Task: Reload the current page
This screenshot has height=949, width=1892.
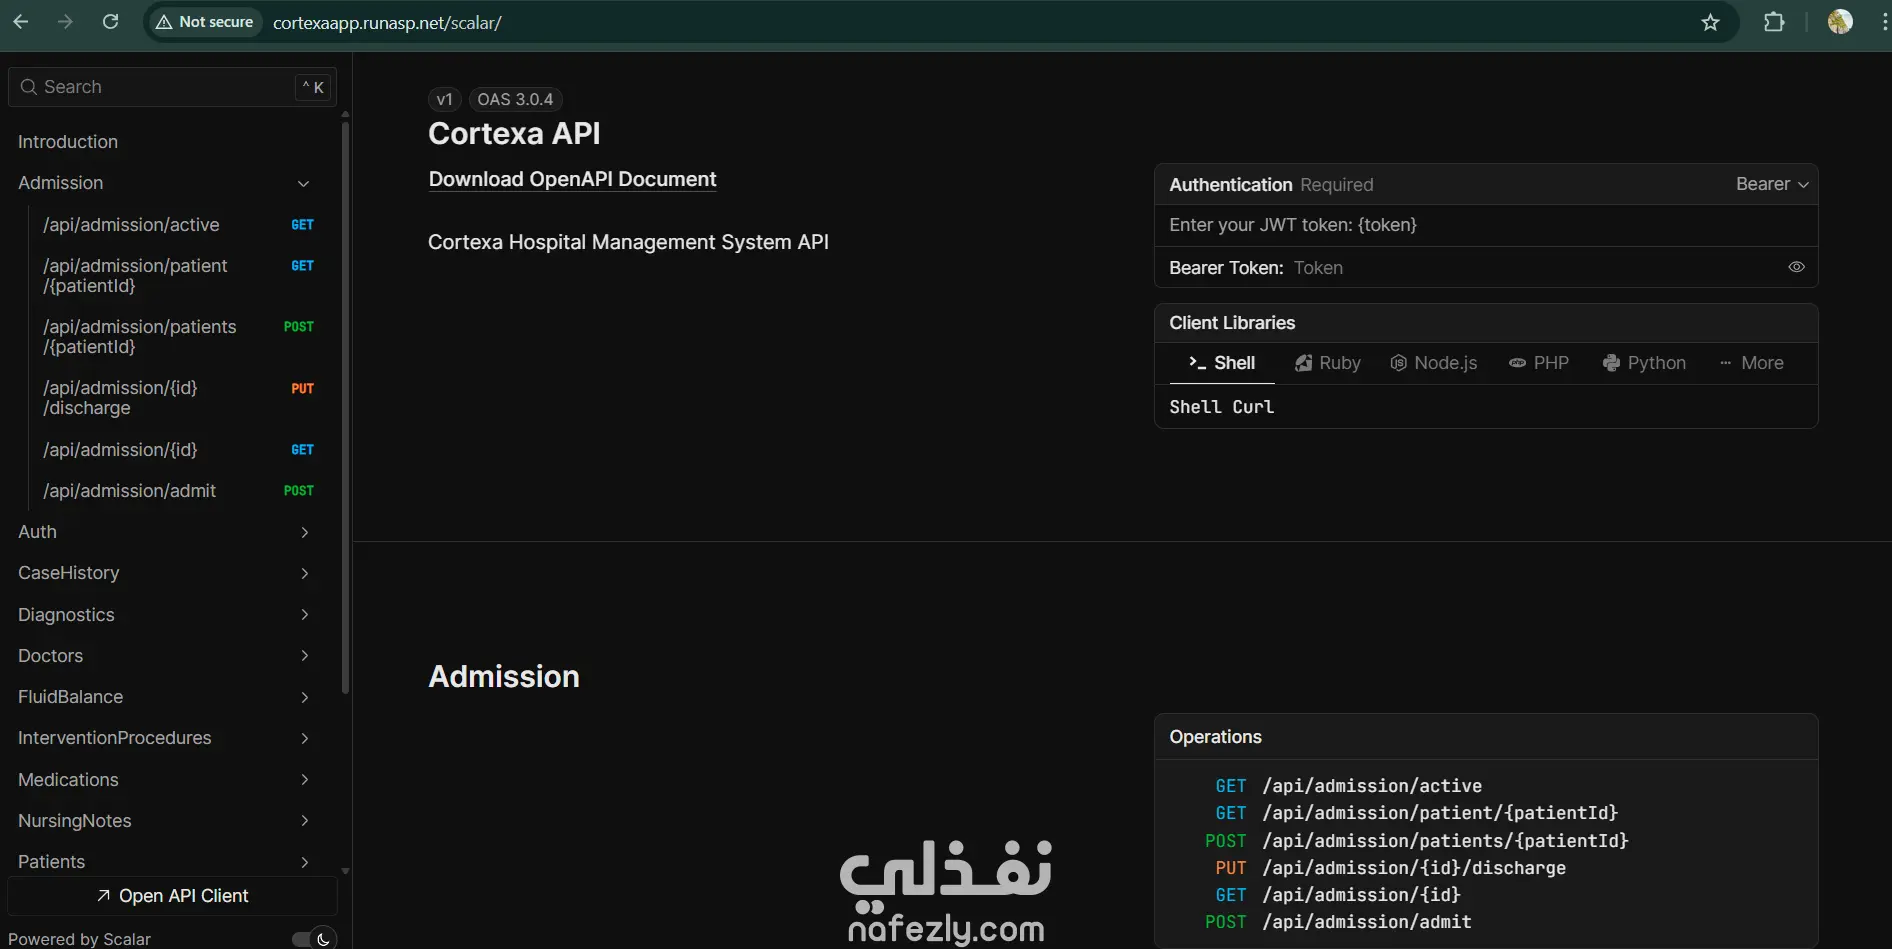Action: (111, 22)
